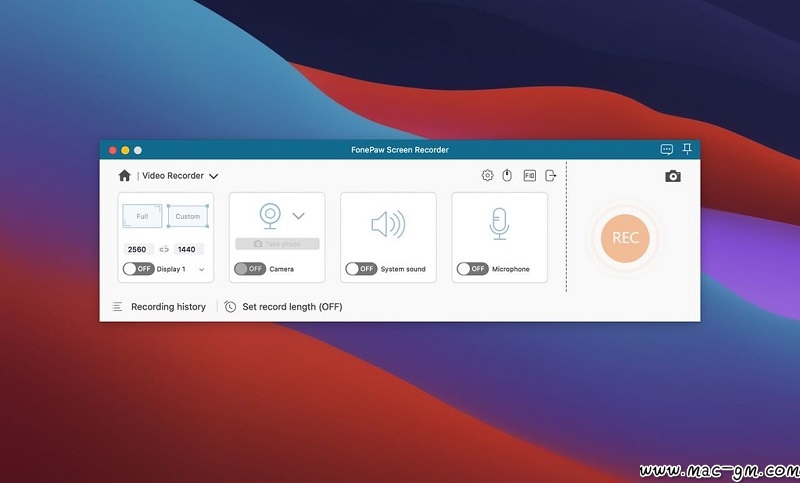Close the window with red button

(113, 150)
